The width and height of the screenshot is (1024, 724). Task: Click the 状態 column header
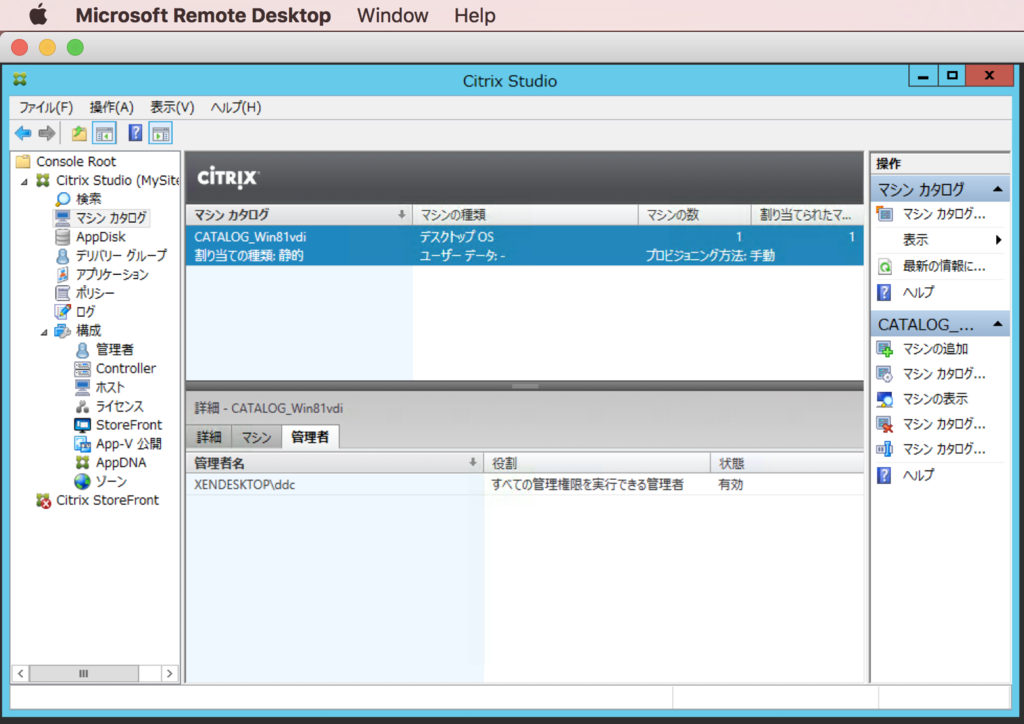coord(787,463)
